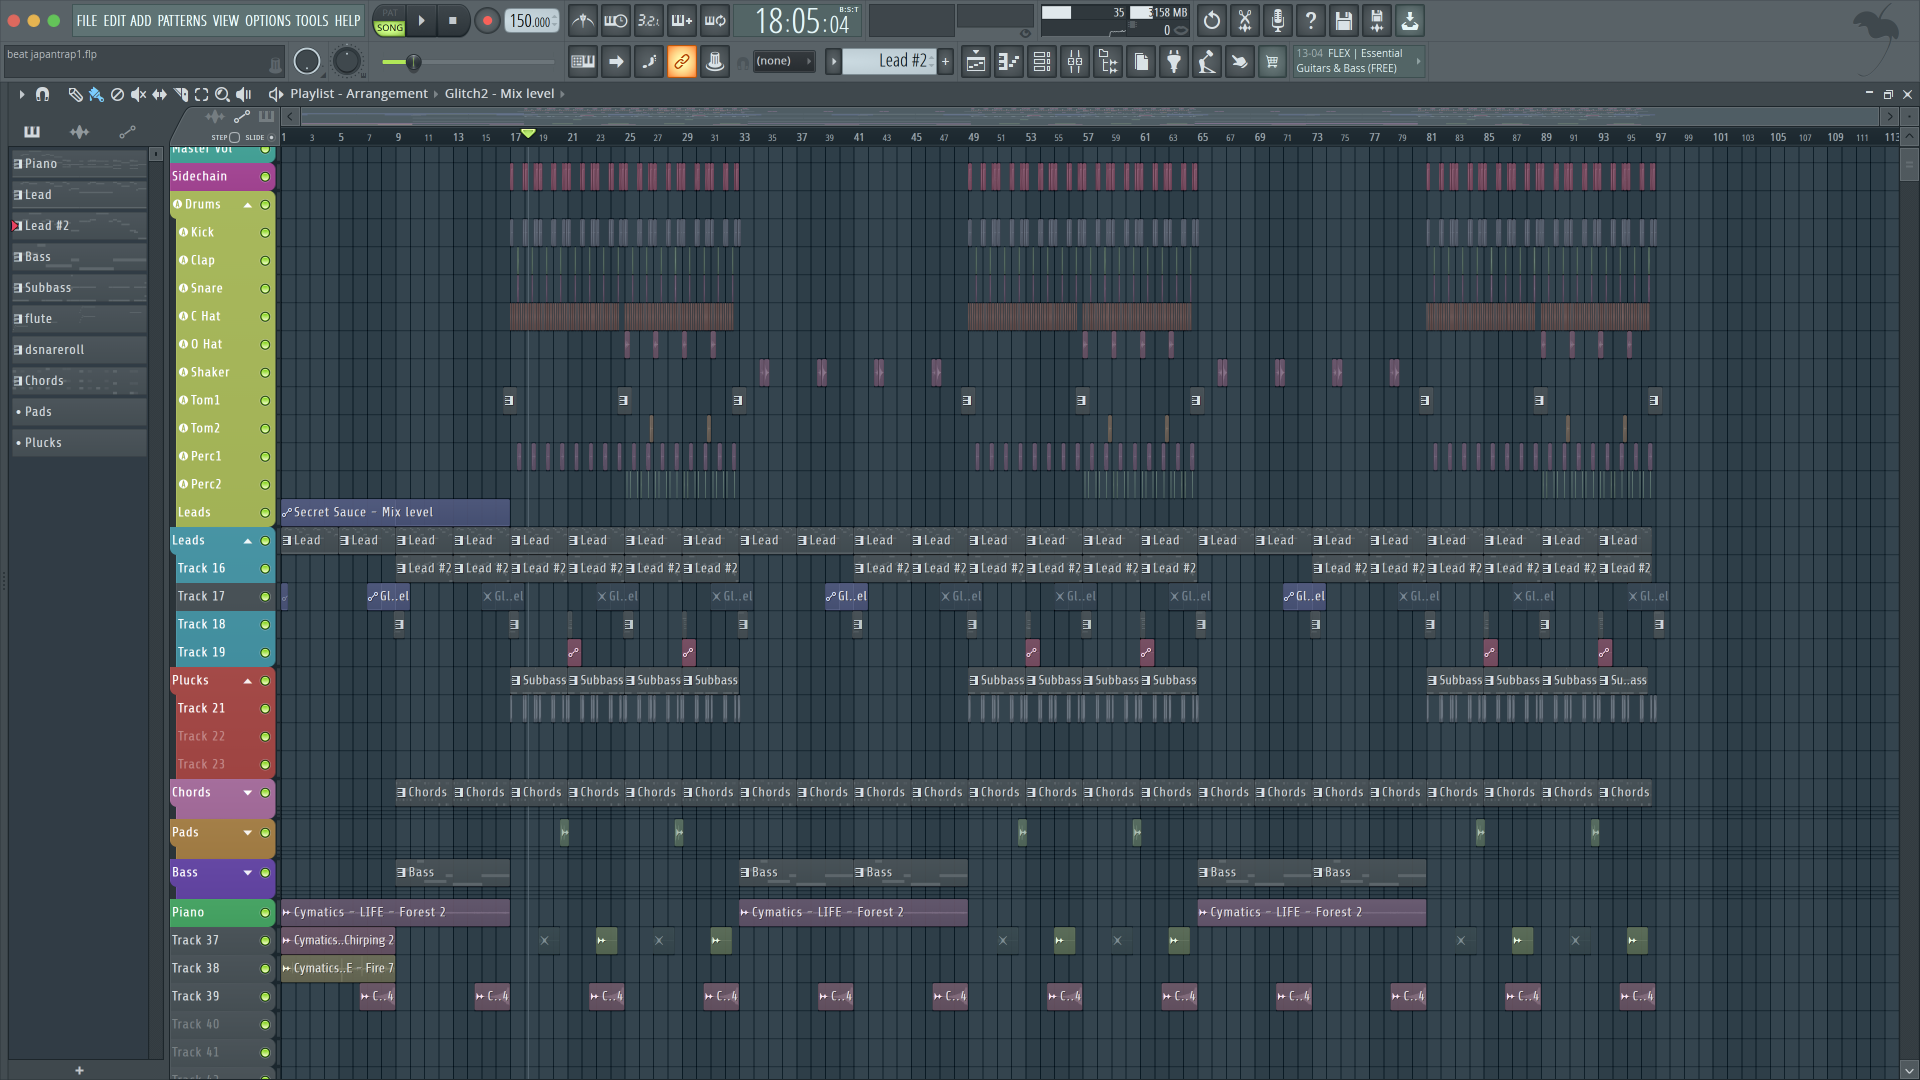Click the microphone one-click recording icon
This screenshot has height=1080, width=1920.
[1278, 20]
